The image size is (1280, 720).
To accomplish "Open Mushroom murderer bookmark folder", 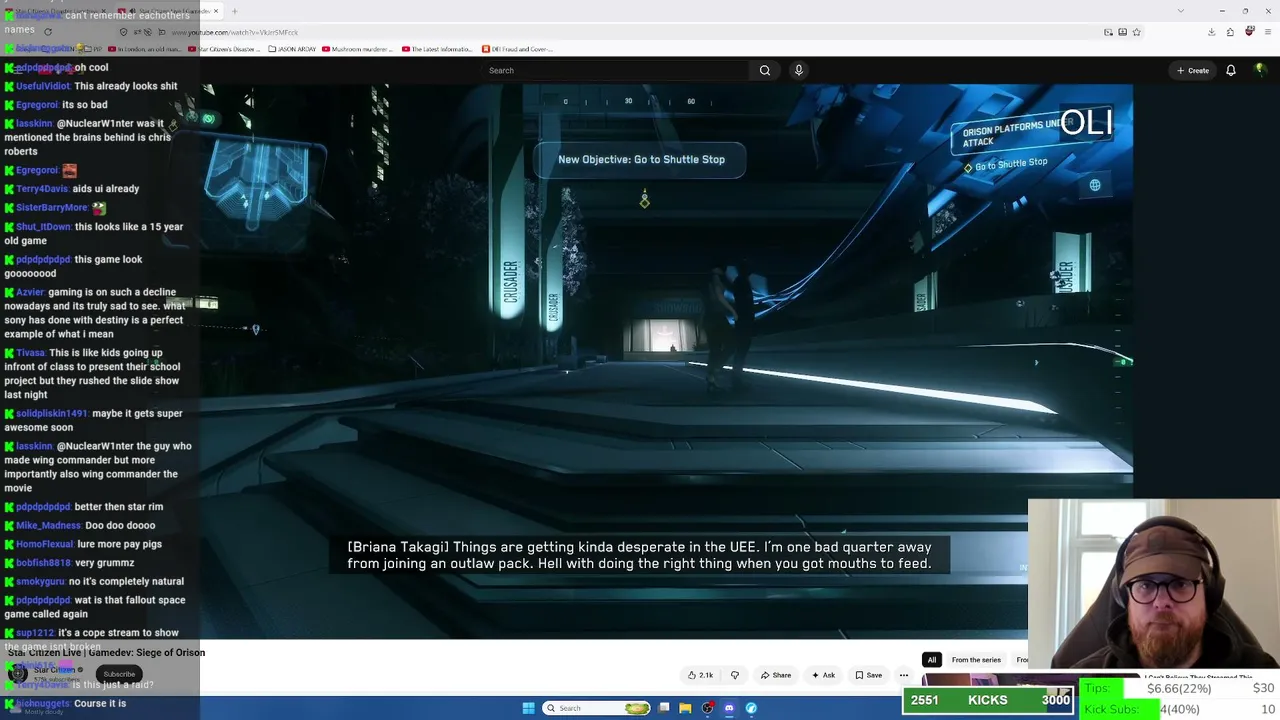I will (358, 49).
